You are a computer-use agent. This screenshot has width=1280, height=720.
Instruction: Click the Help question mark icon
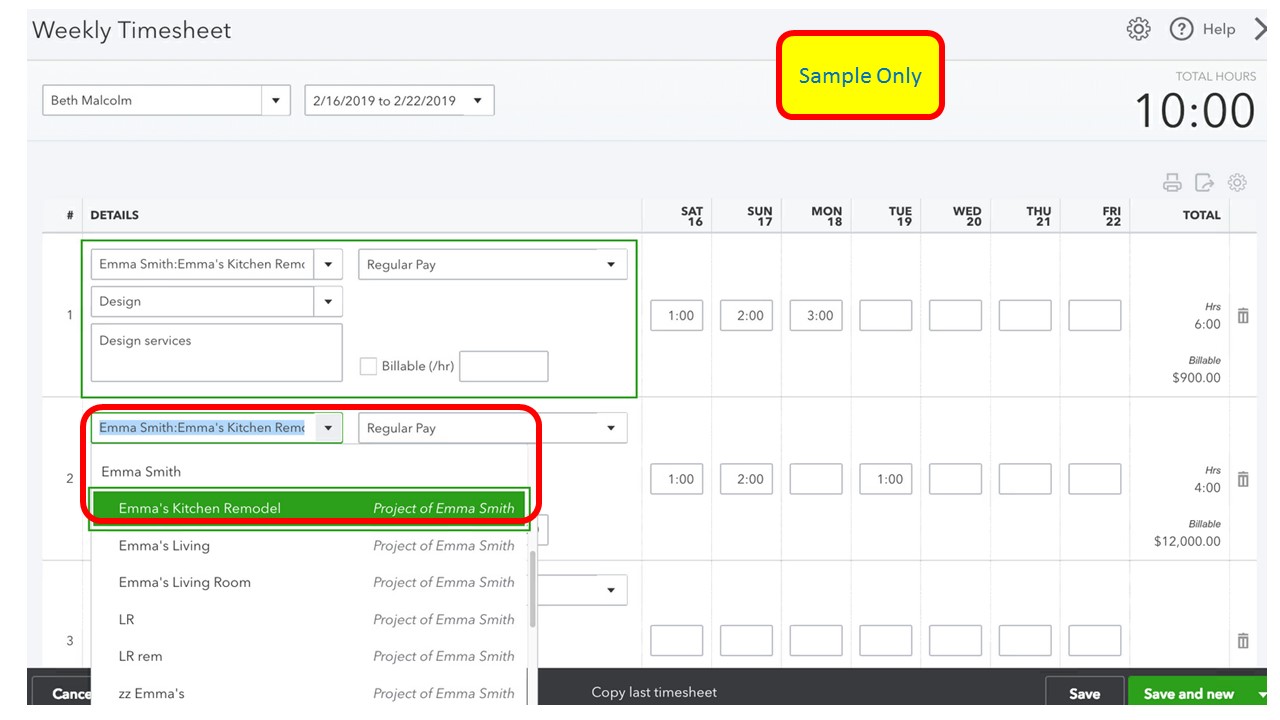(1180, 29)
